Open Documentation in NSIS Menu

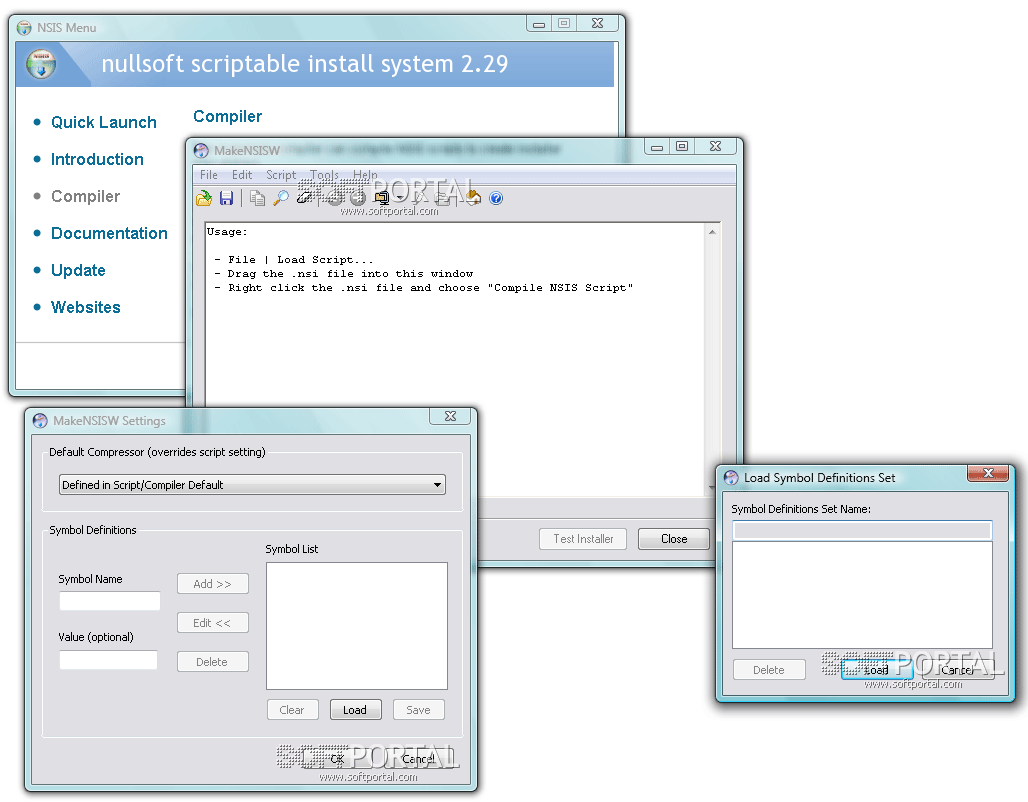109,233
